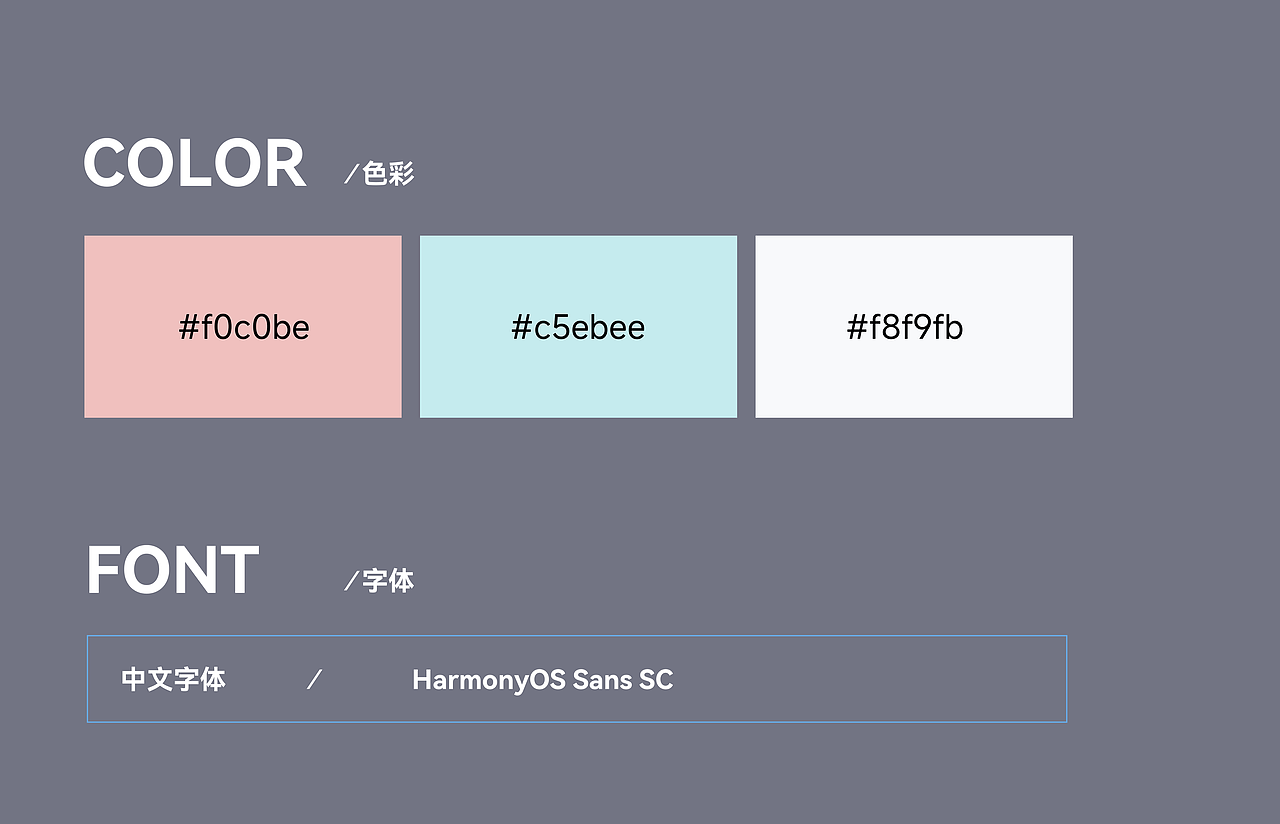Select the 中文字体 label
This screenshot has width=1280, height=824.
[173, 680]
